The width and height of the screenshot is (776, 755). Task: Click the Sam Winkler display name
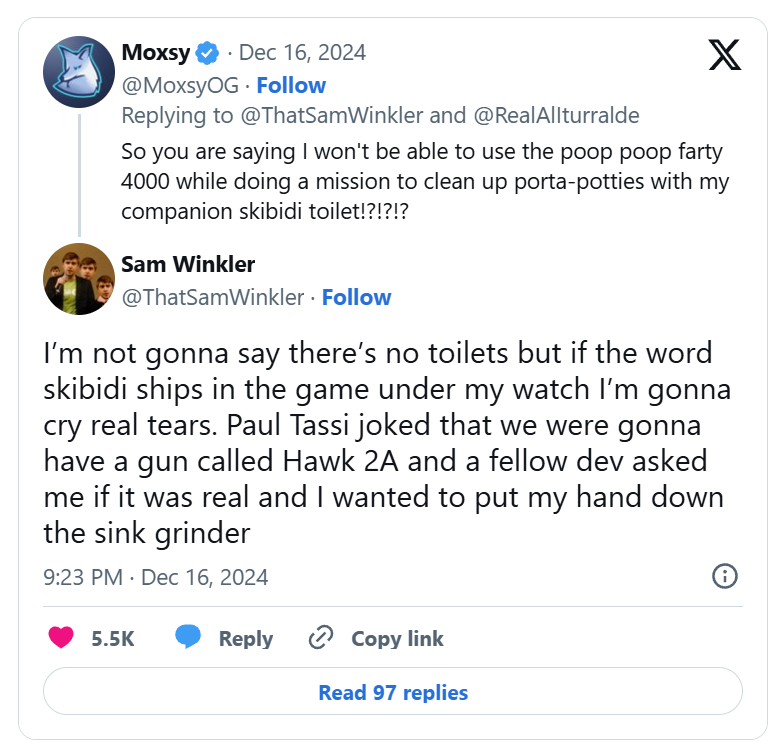[x=188, y=264]
